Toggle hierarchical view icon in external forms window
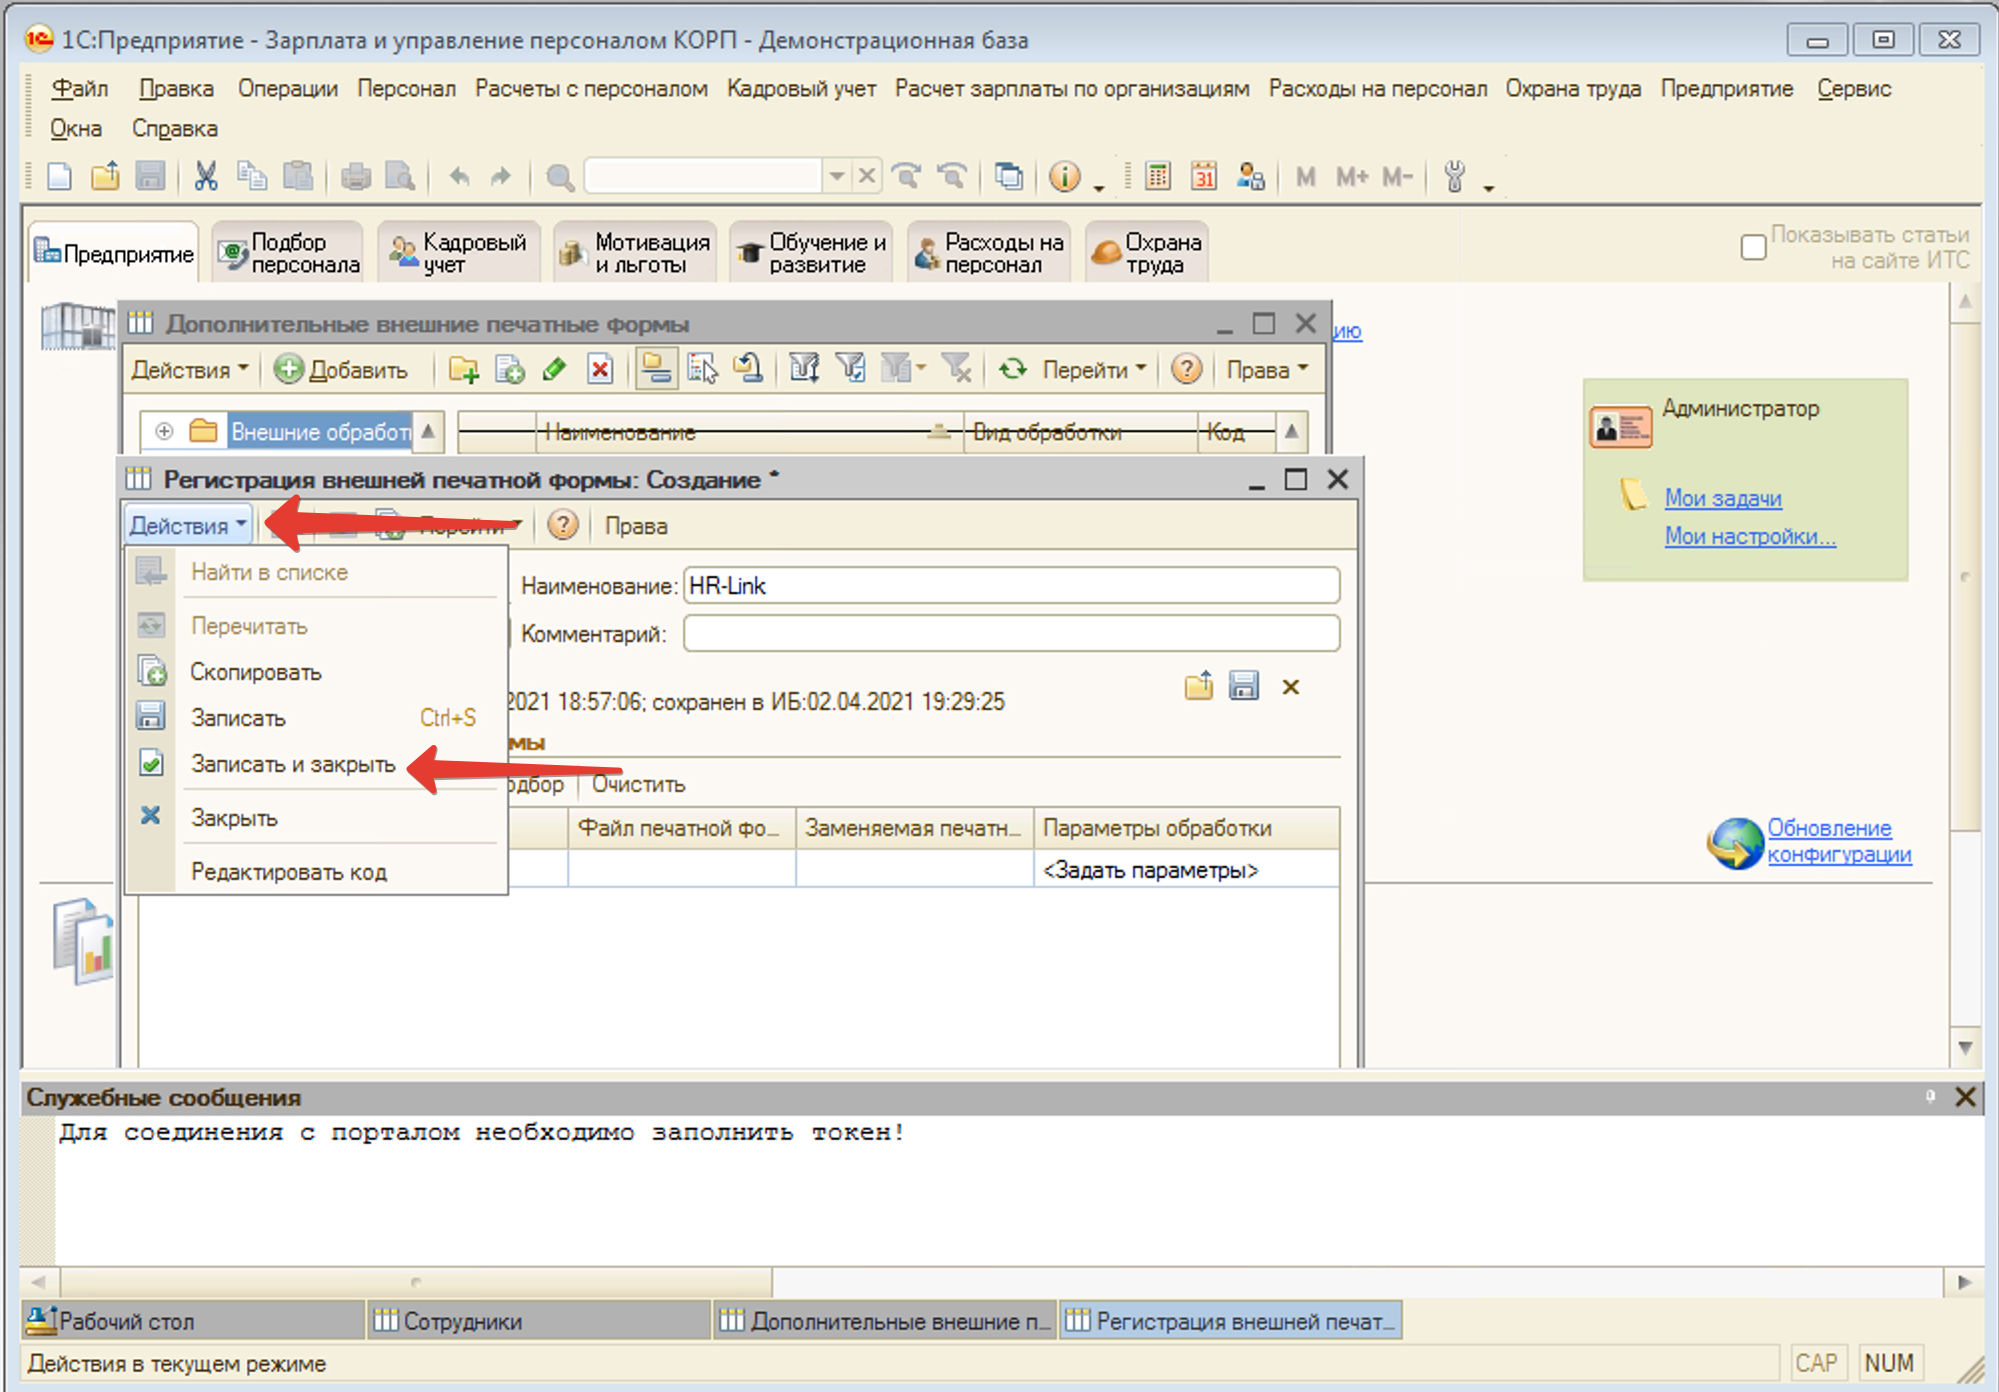 [656, 369]
